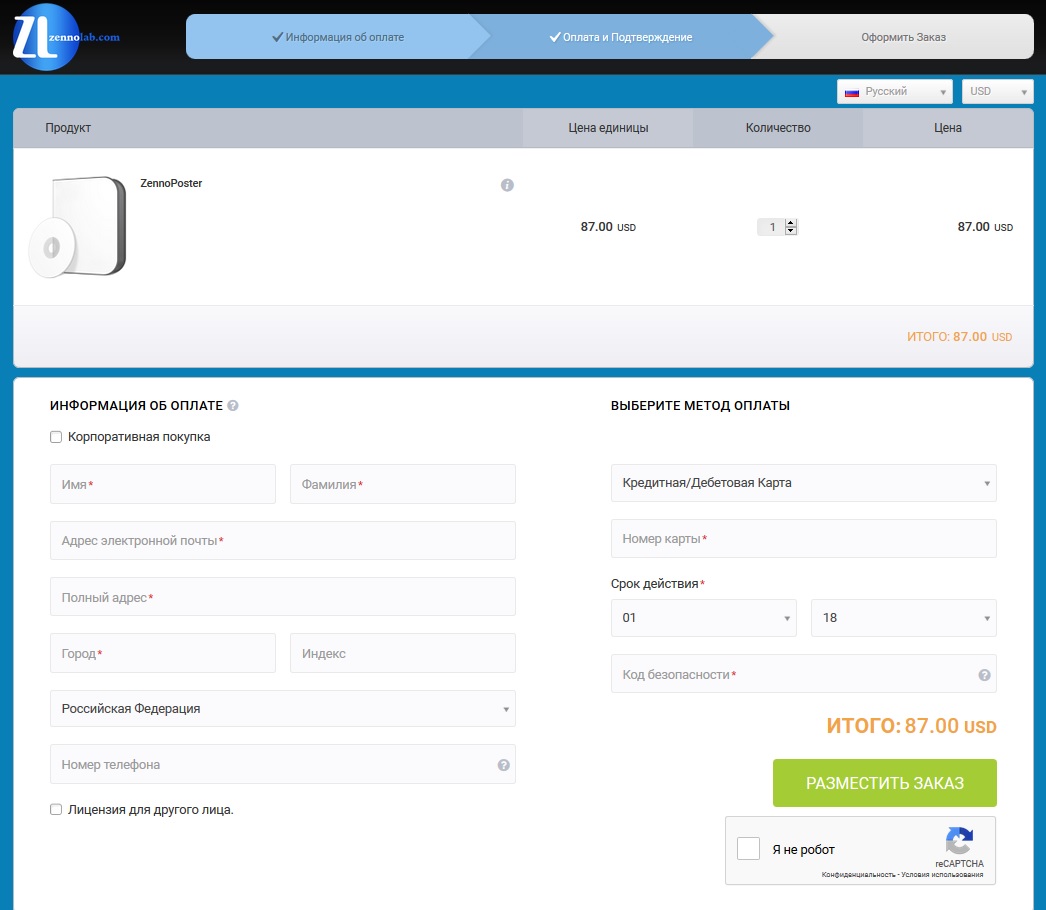Open the Российская Федерация country dropdown
Viewport: 1046px width, 910px height.
(283, 709)
